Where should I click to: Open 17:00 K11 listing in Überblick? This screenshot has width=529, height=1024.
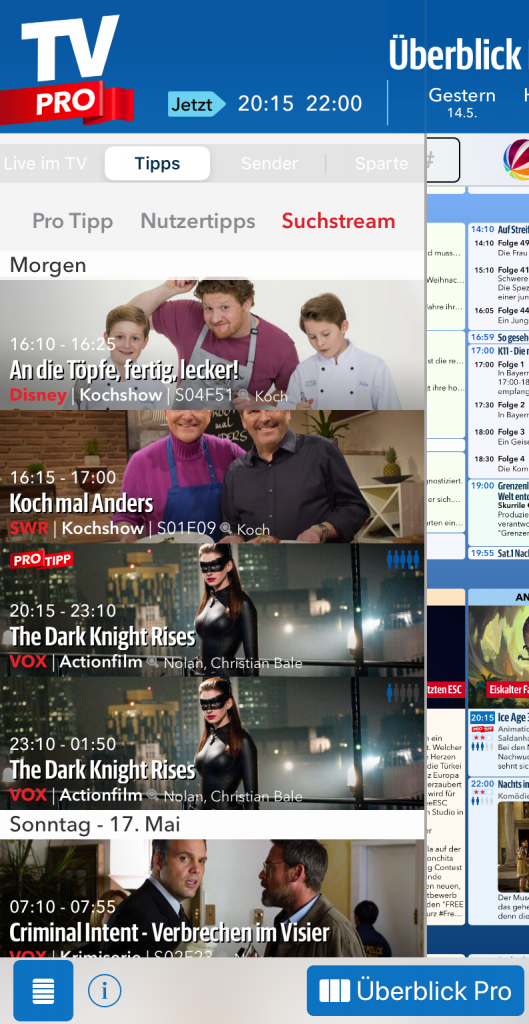pos(499,410)
